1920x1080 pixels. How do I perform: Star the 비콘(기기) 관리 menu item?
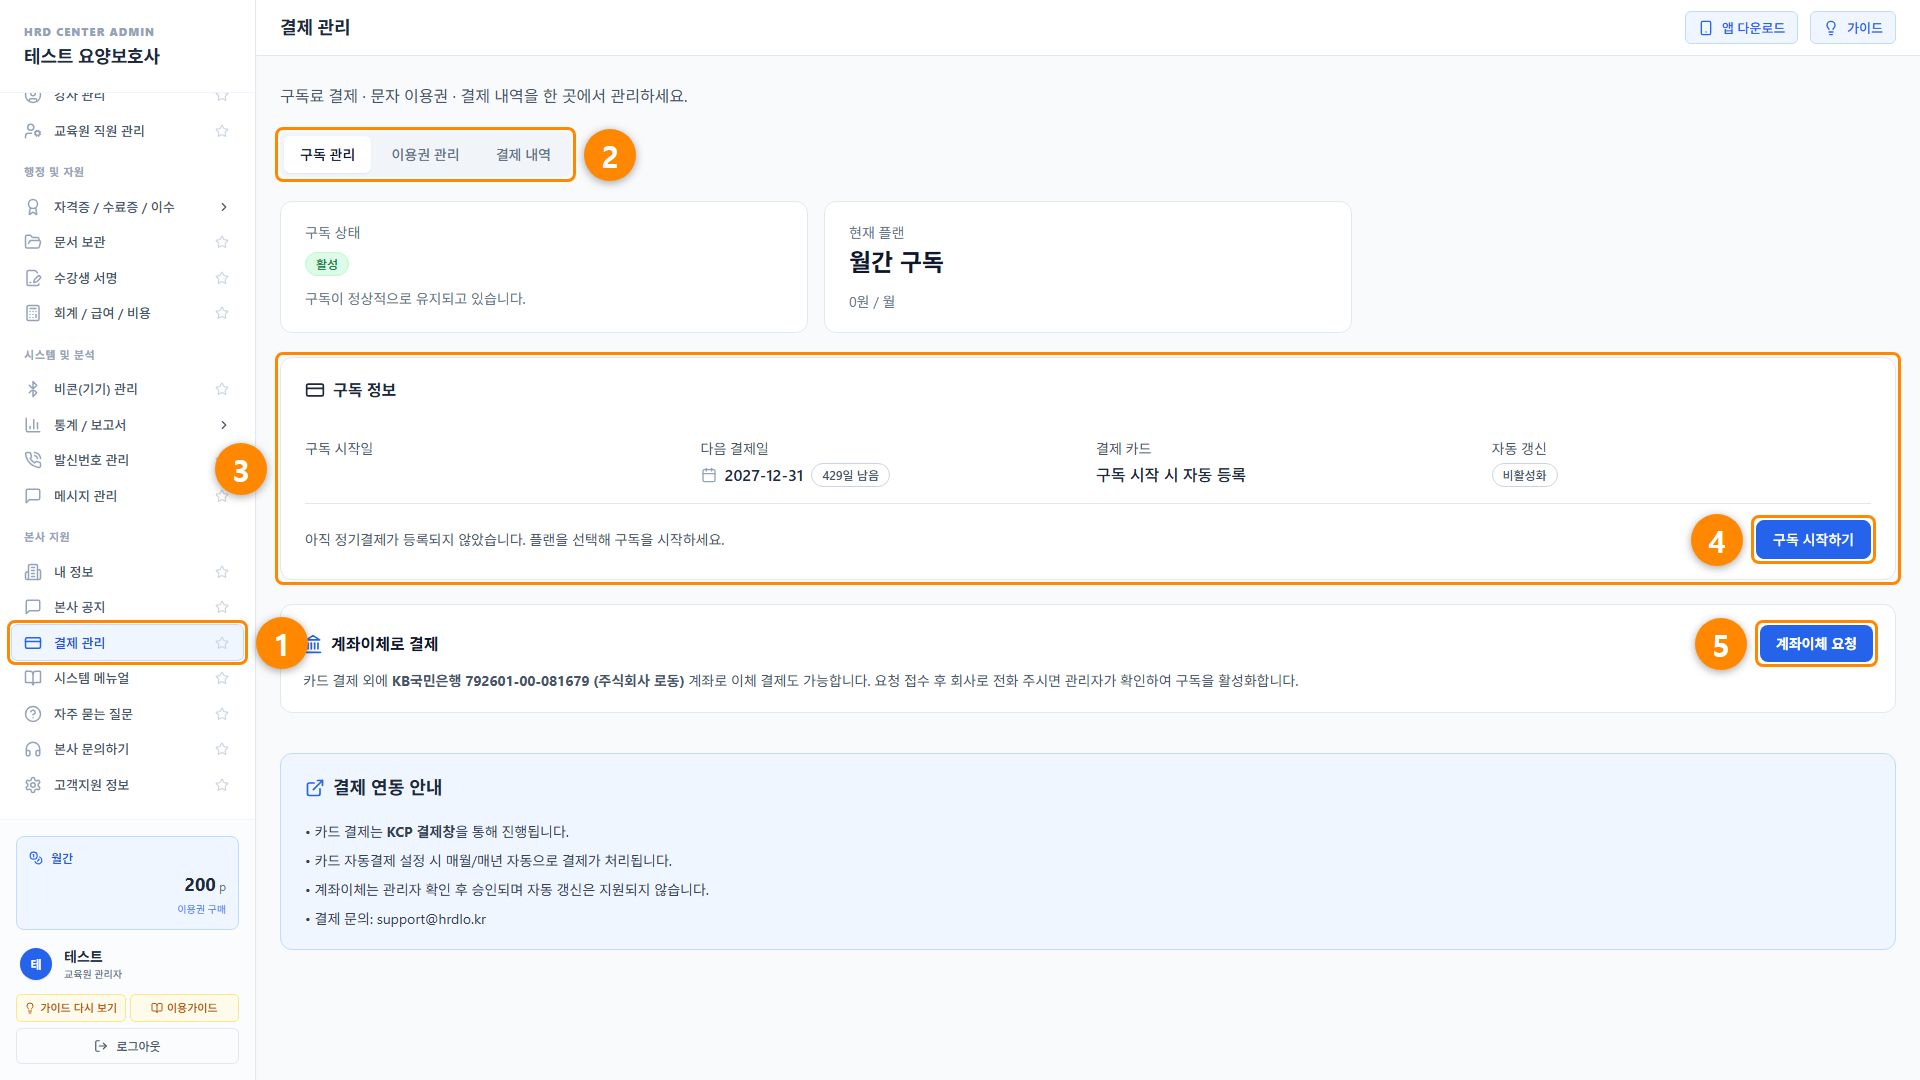coord(222,389)
